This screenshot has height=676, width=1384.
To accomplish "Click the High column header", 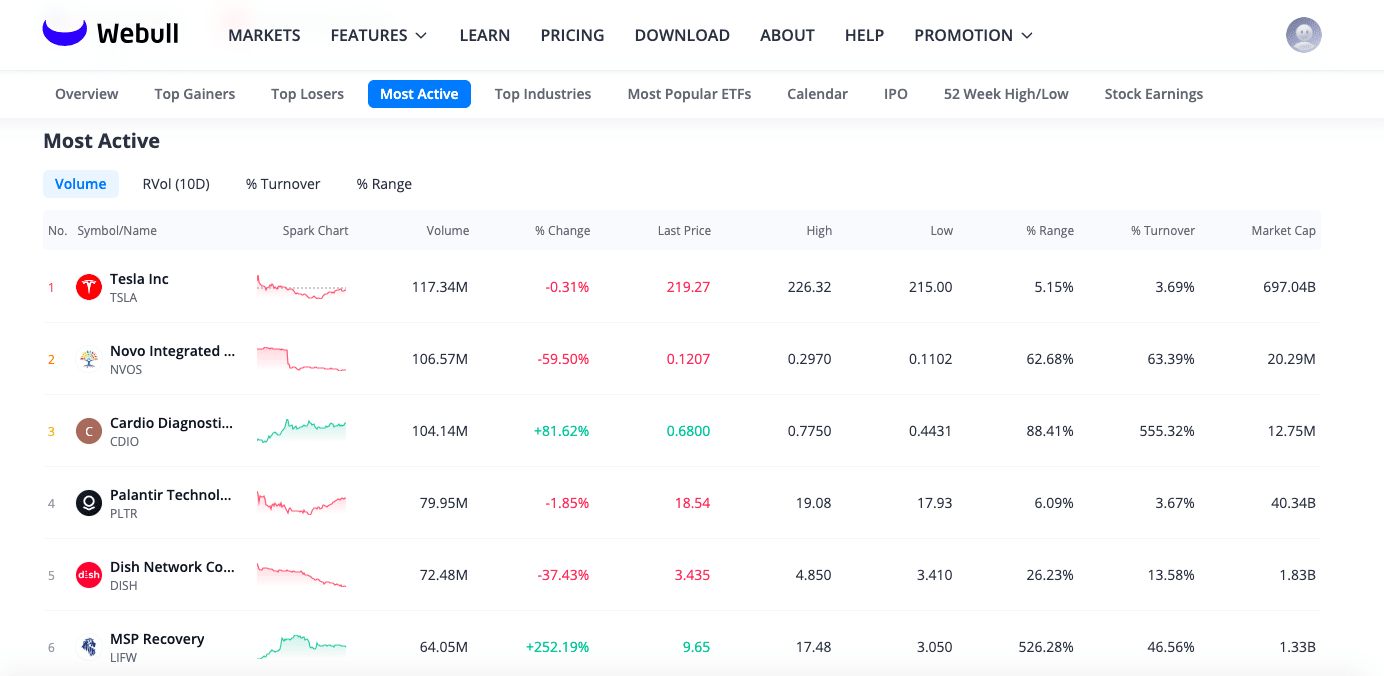I will click(819, 231).
